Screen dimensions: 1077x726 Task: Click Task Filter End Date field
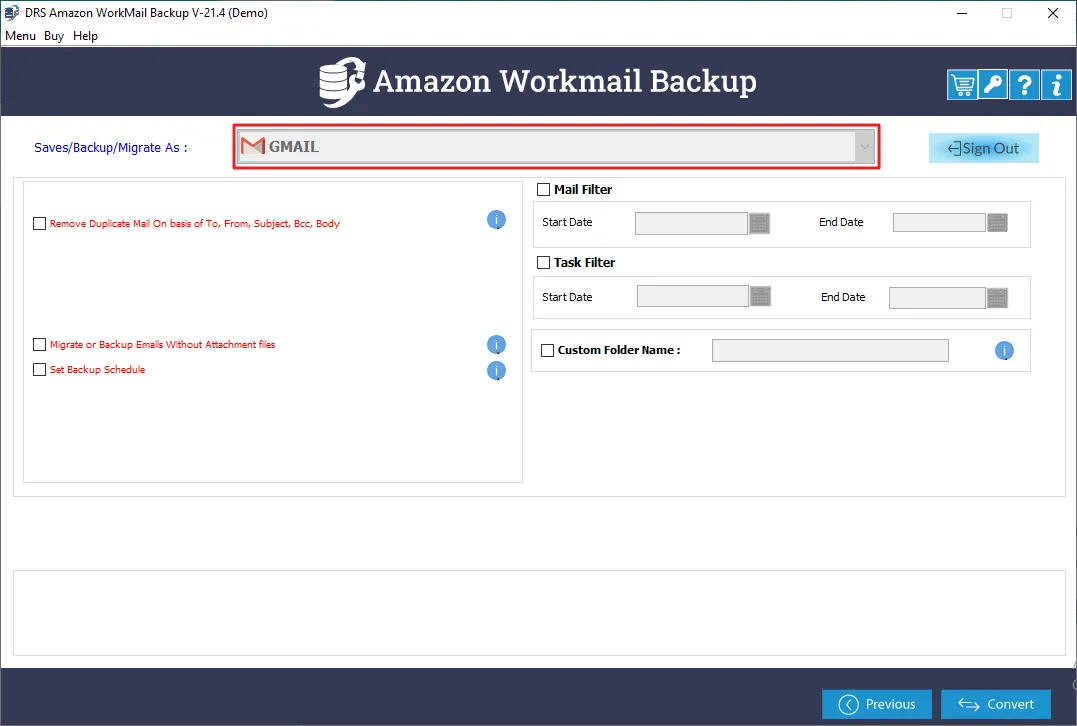click(x=937, y=298)
